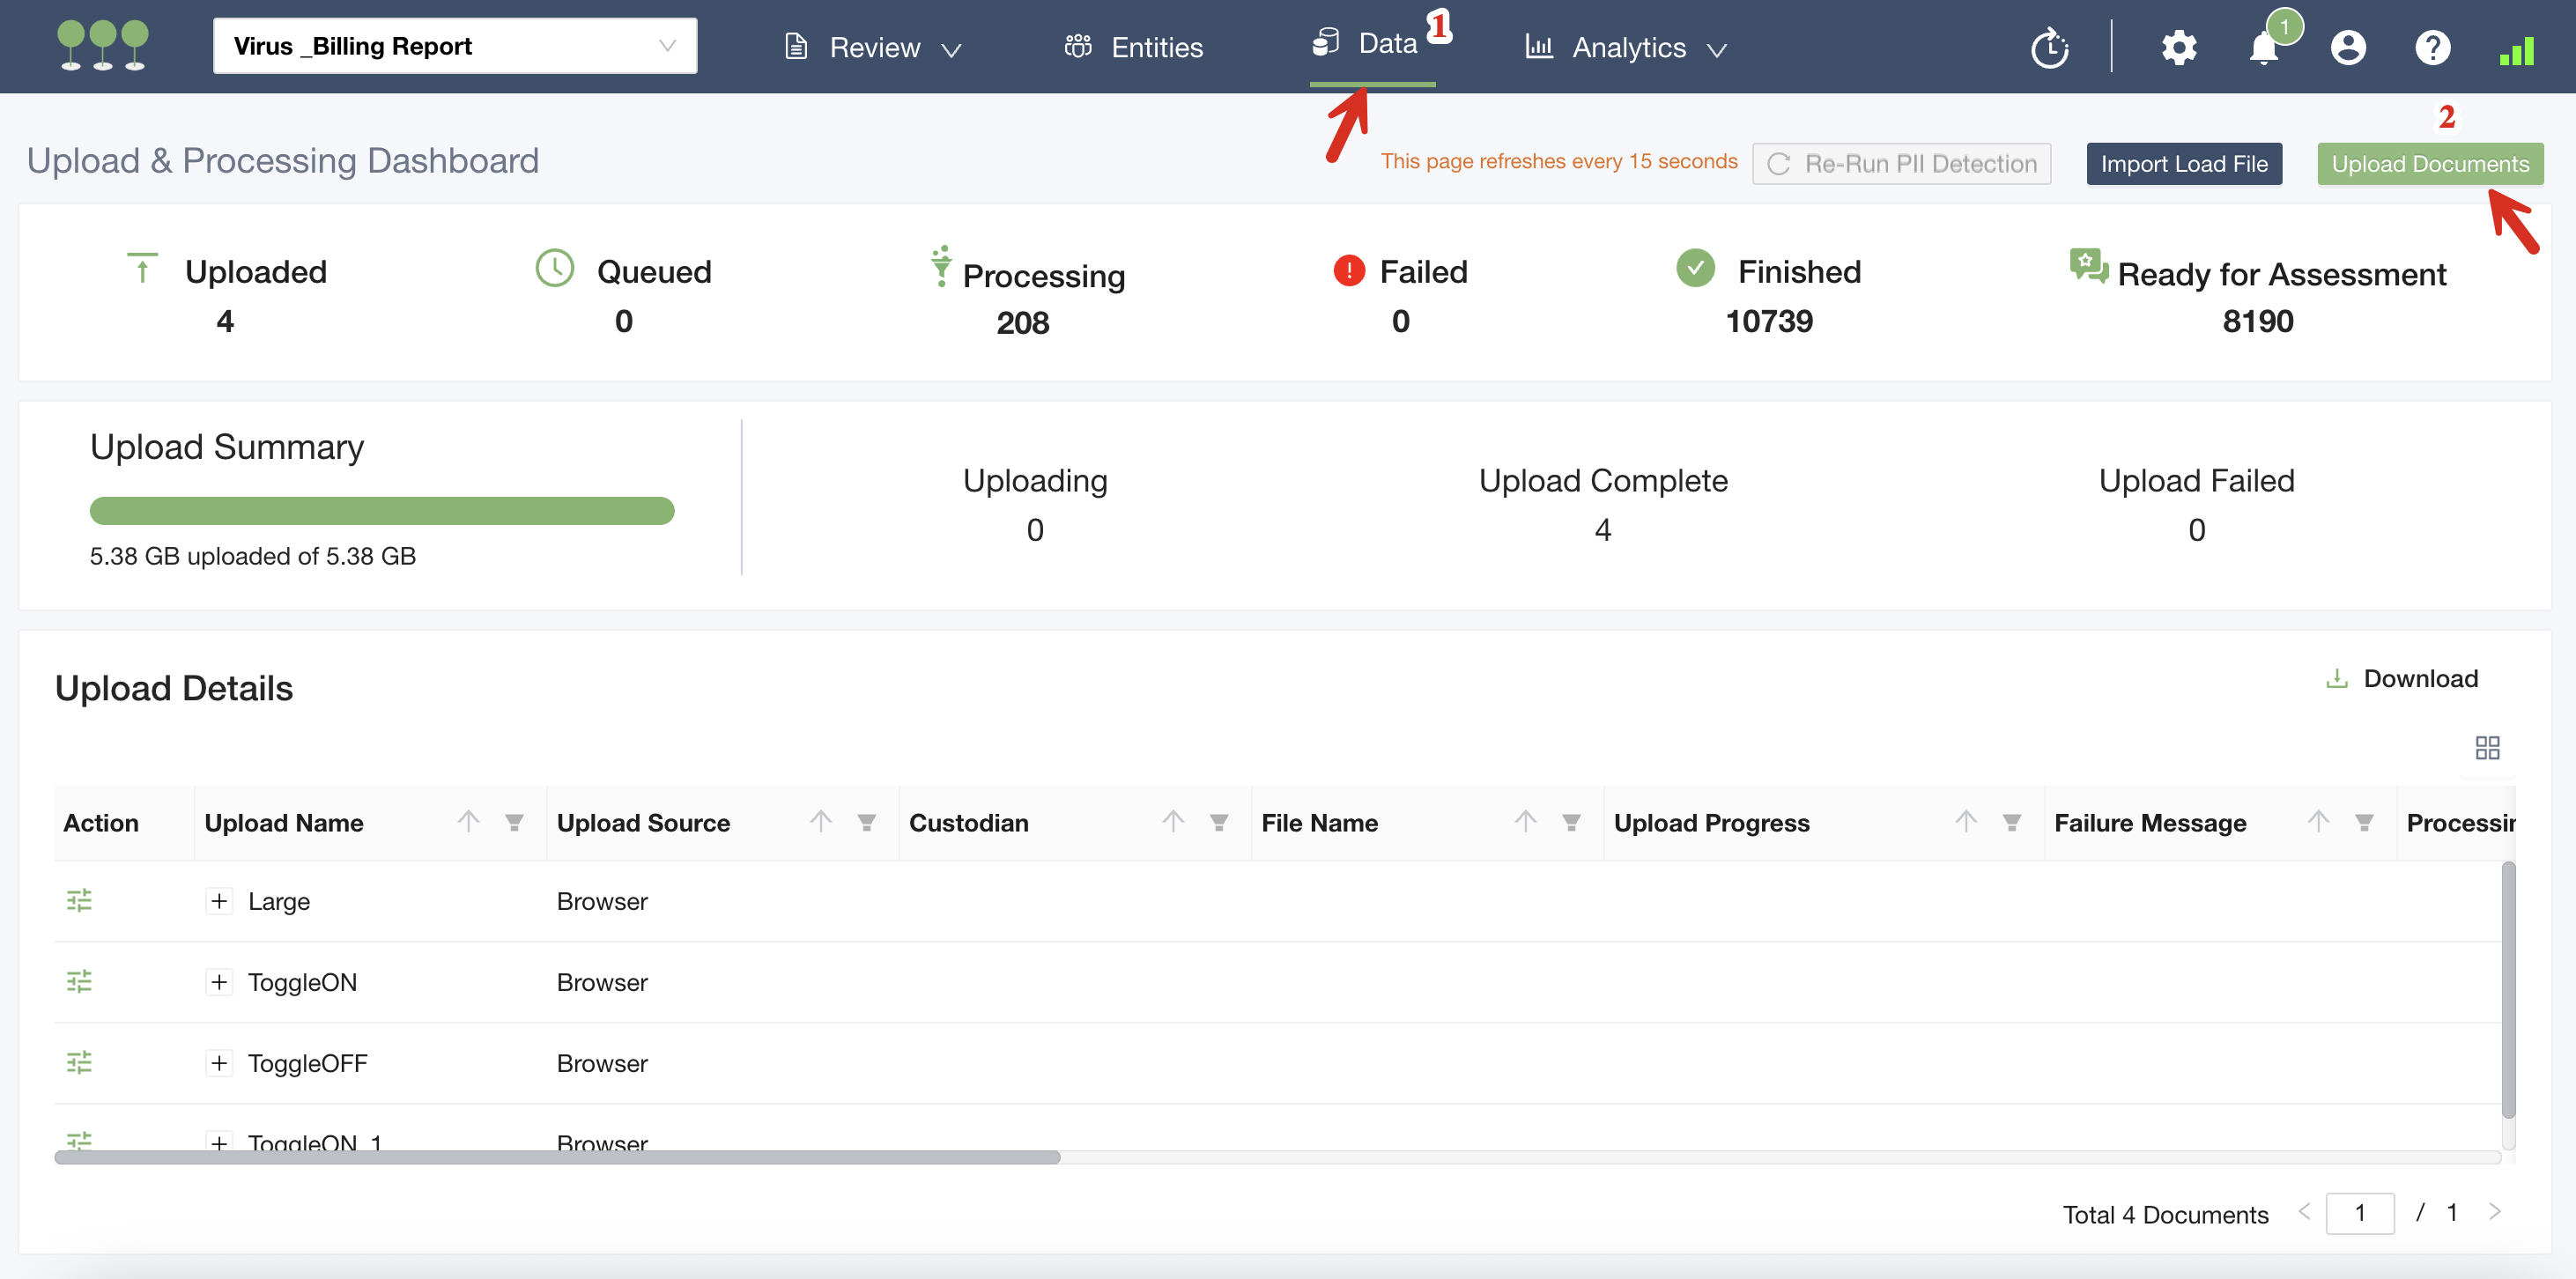2576x1279 pixels.
Task: Switch to the Entities tab
Action: pyautogui.click(x=1133, y=47)
